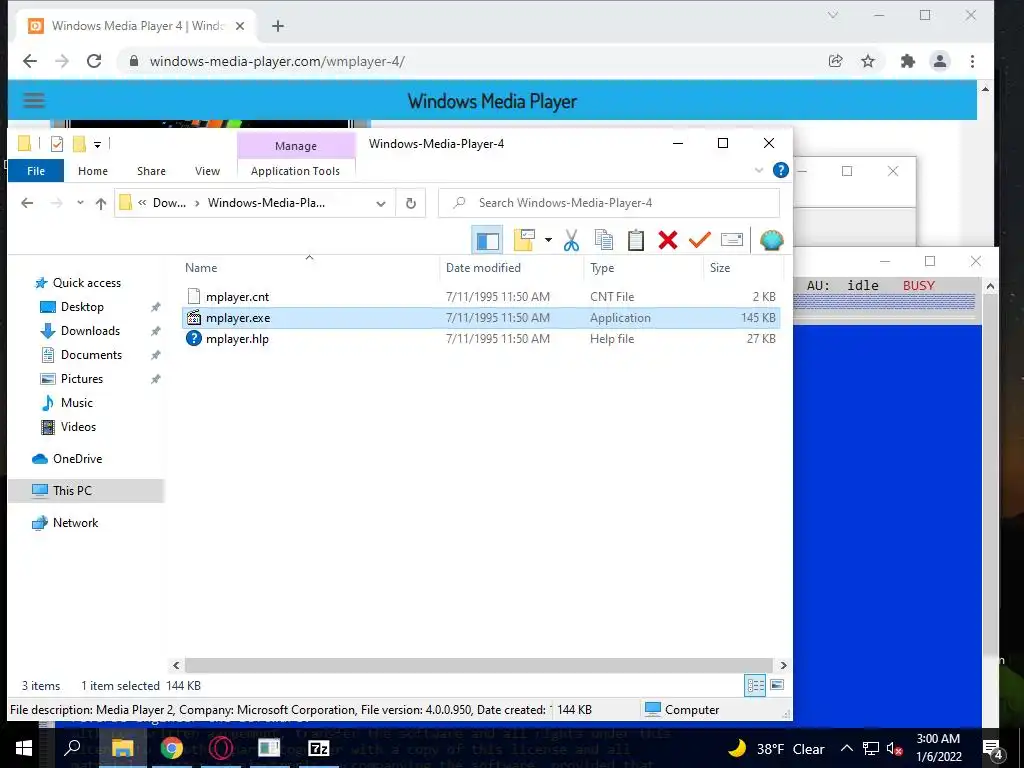Click the Dow... breadcrumb in address bar
Screen dimensions: 1024x768
tap(169, 203)
